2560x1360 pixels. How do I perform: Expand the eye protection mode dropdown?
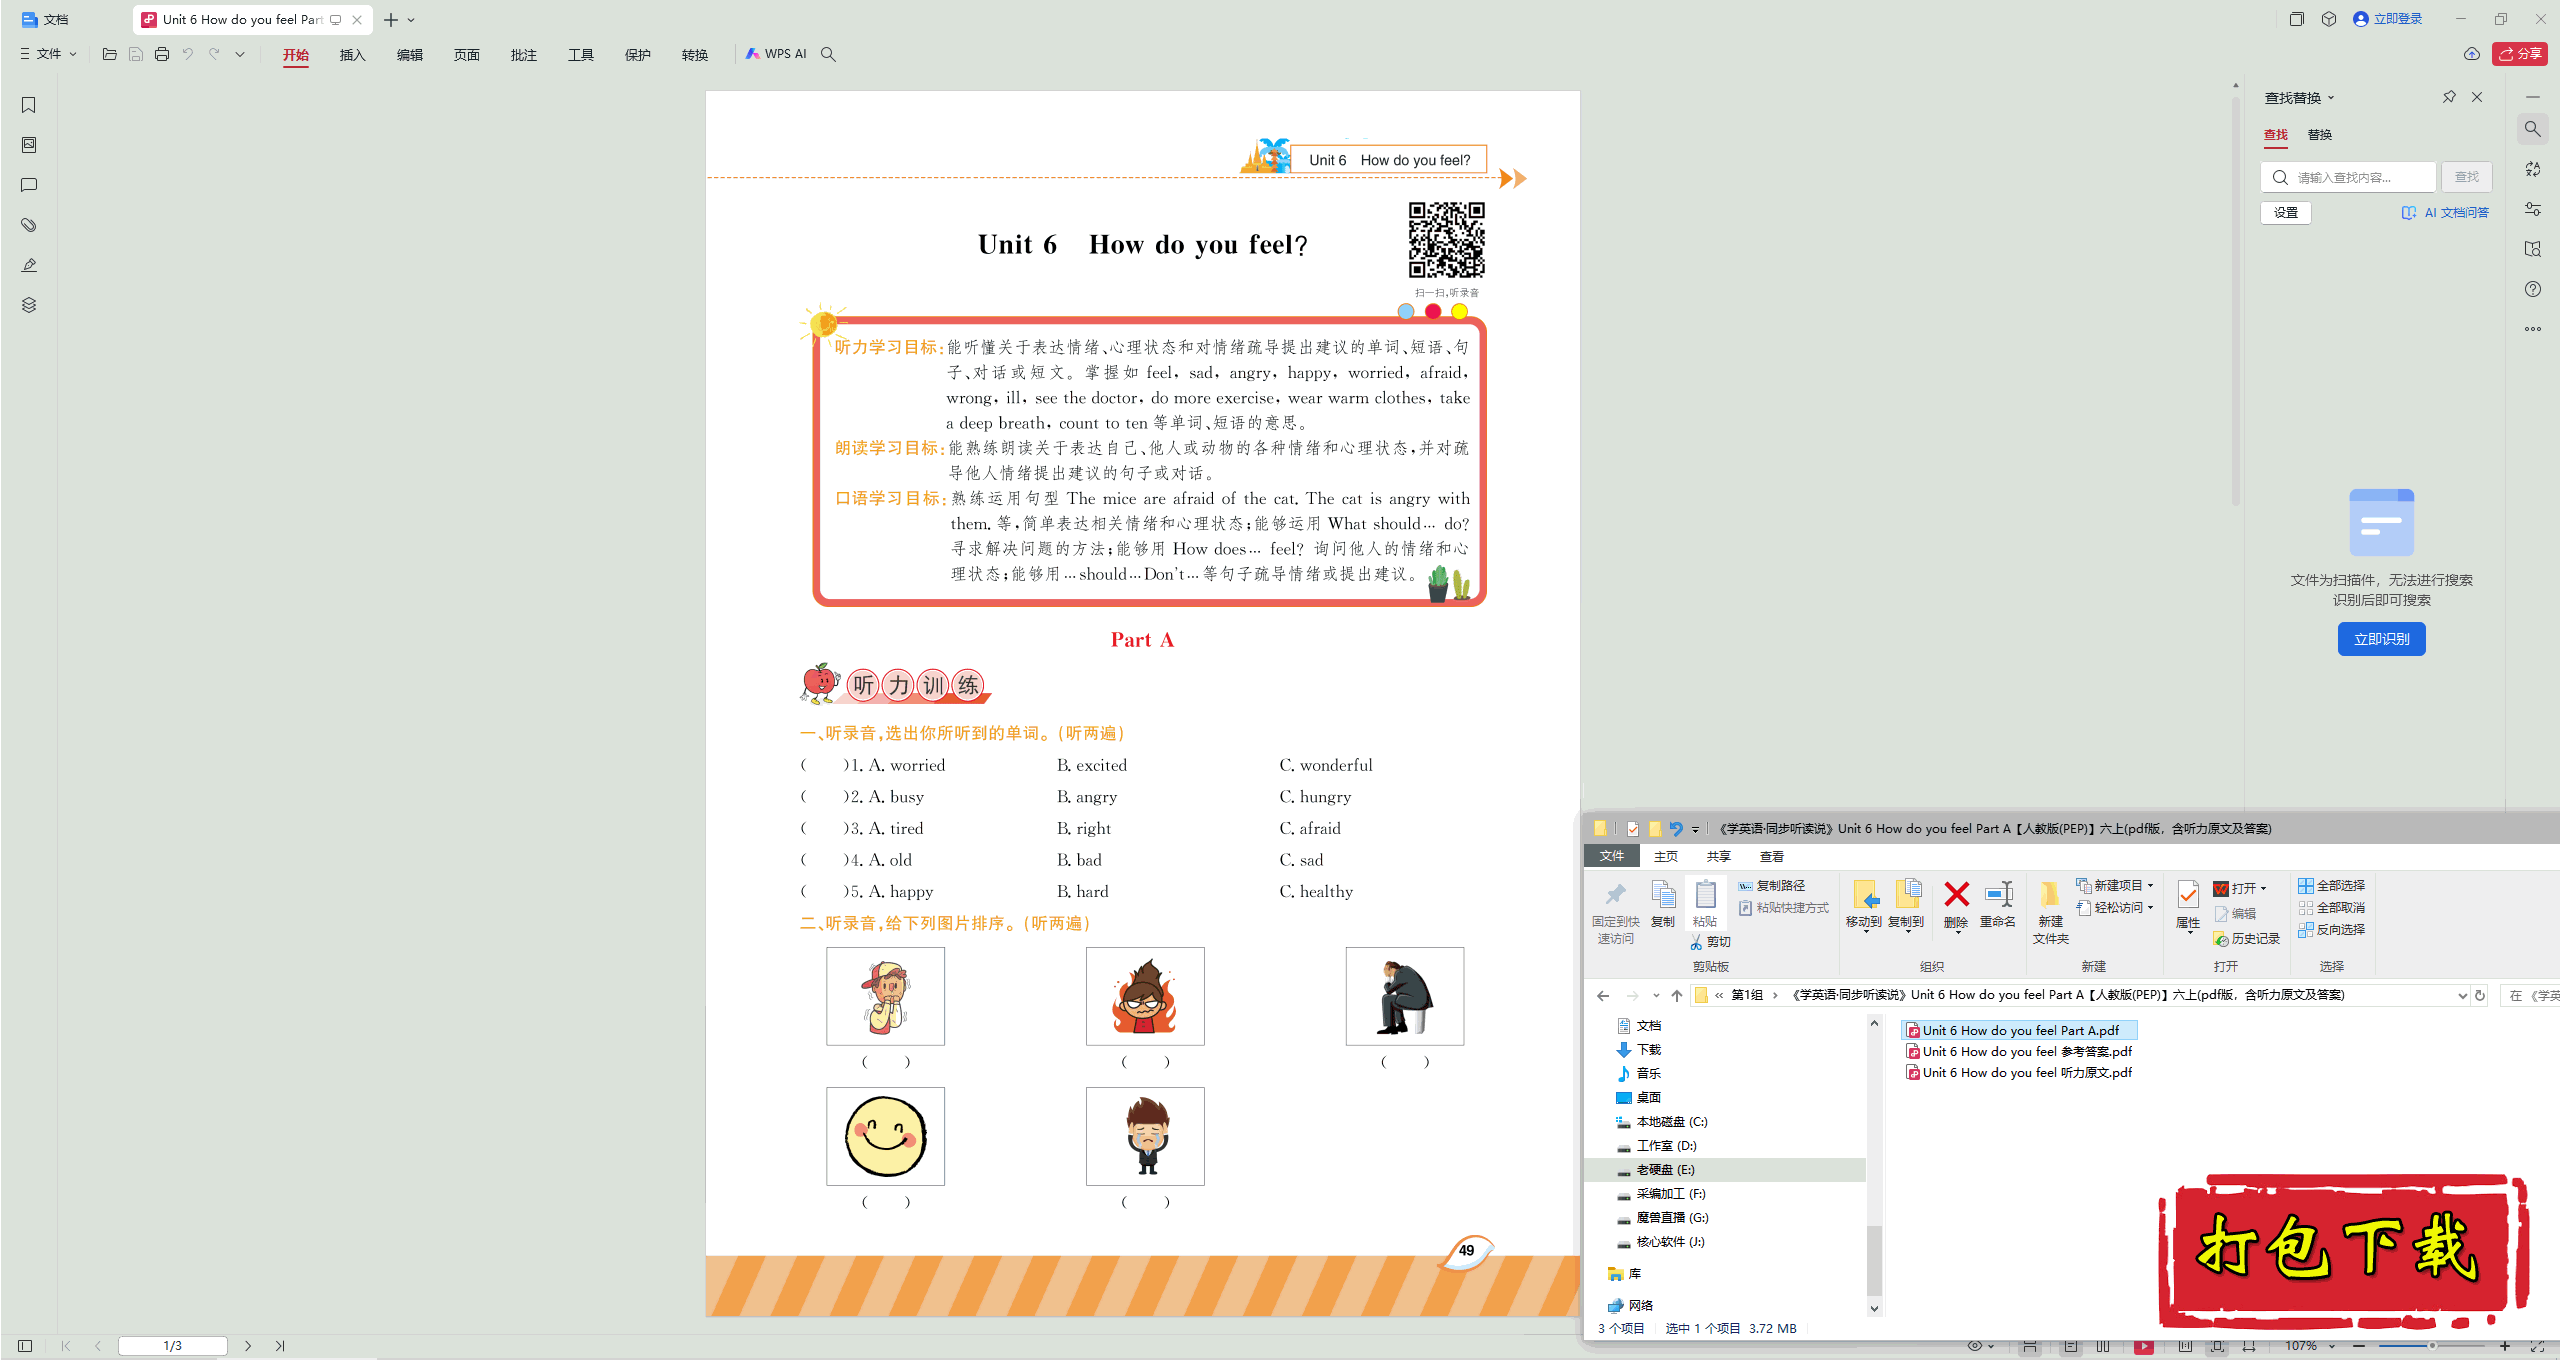point(1991,1346)
